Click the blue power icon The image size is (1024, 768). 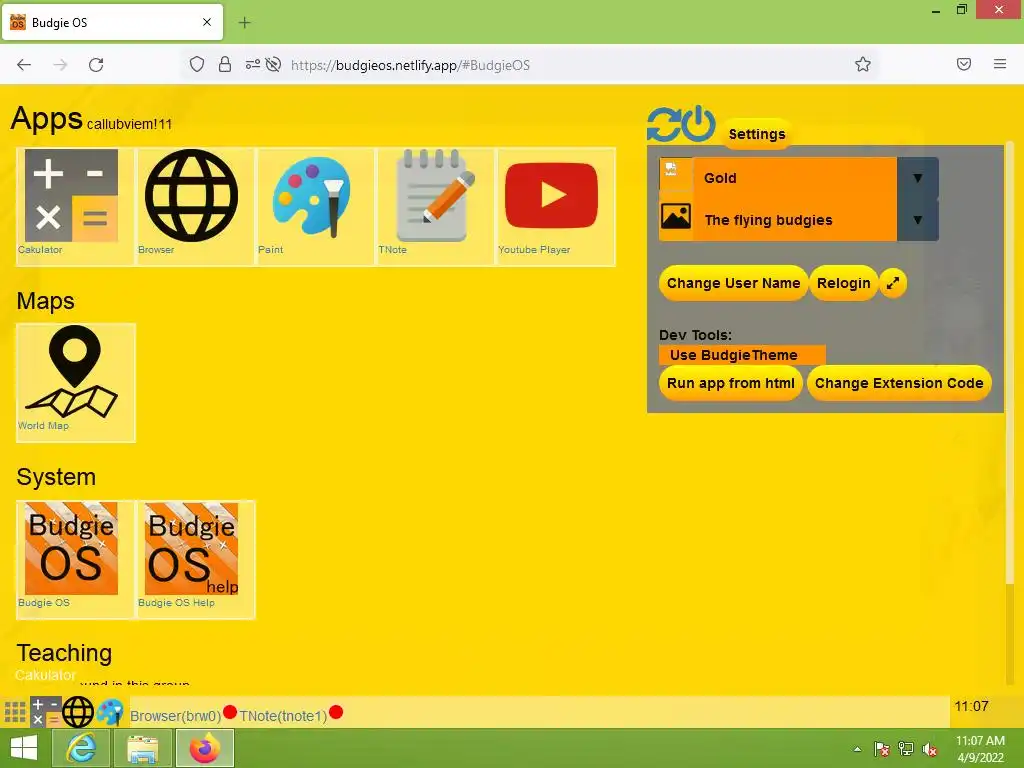pyautogui.click(x=698, y=123)
